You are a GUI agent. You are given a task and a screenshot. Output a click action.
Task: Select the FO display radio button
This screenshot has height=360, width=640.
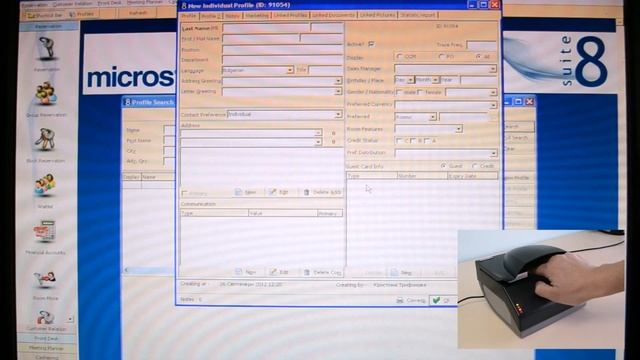(441, 56)
